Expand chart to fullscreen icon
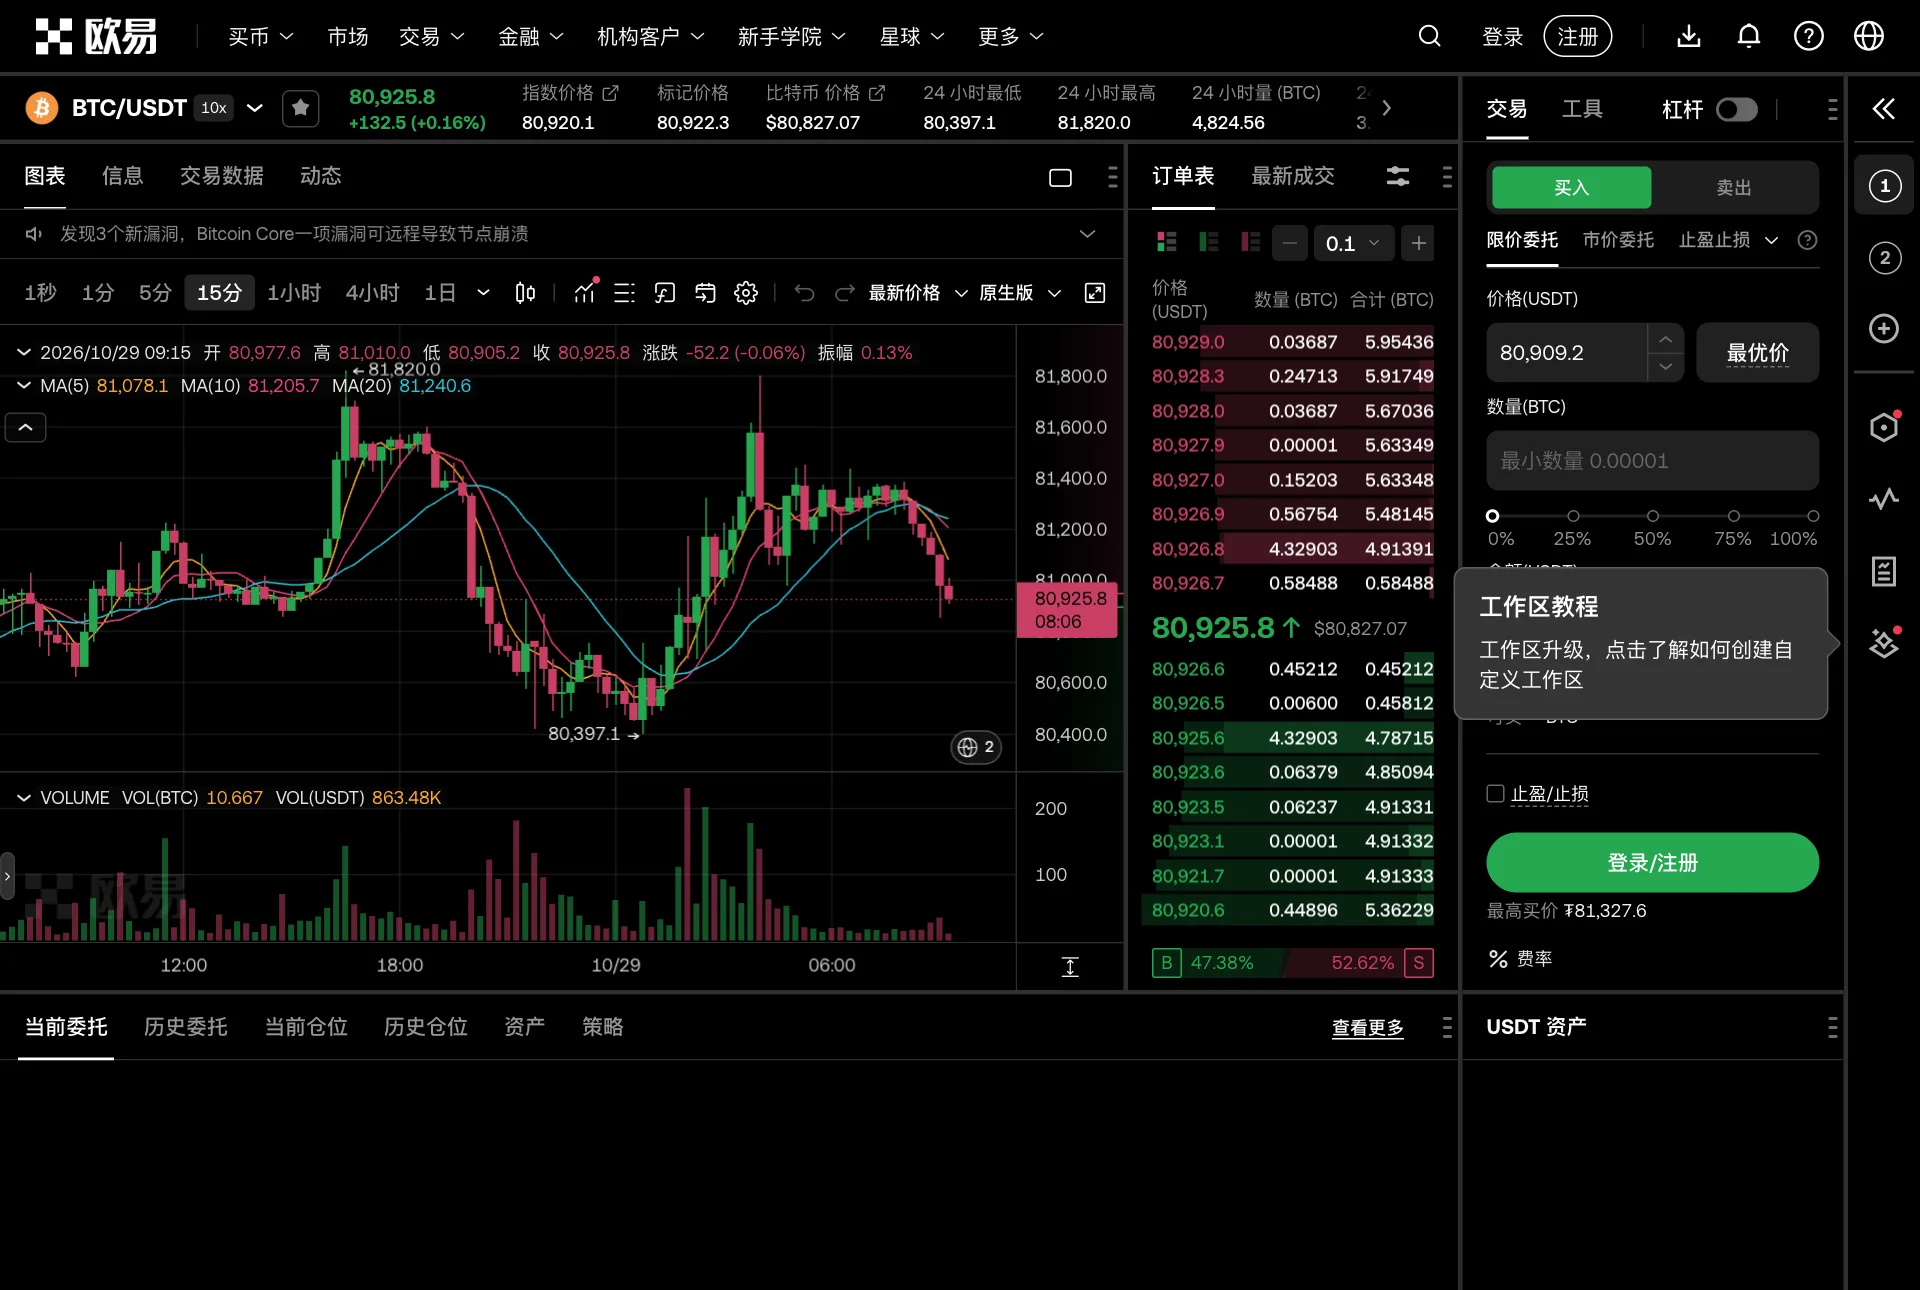 point(1095,293)
